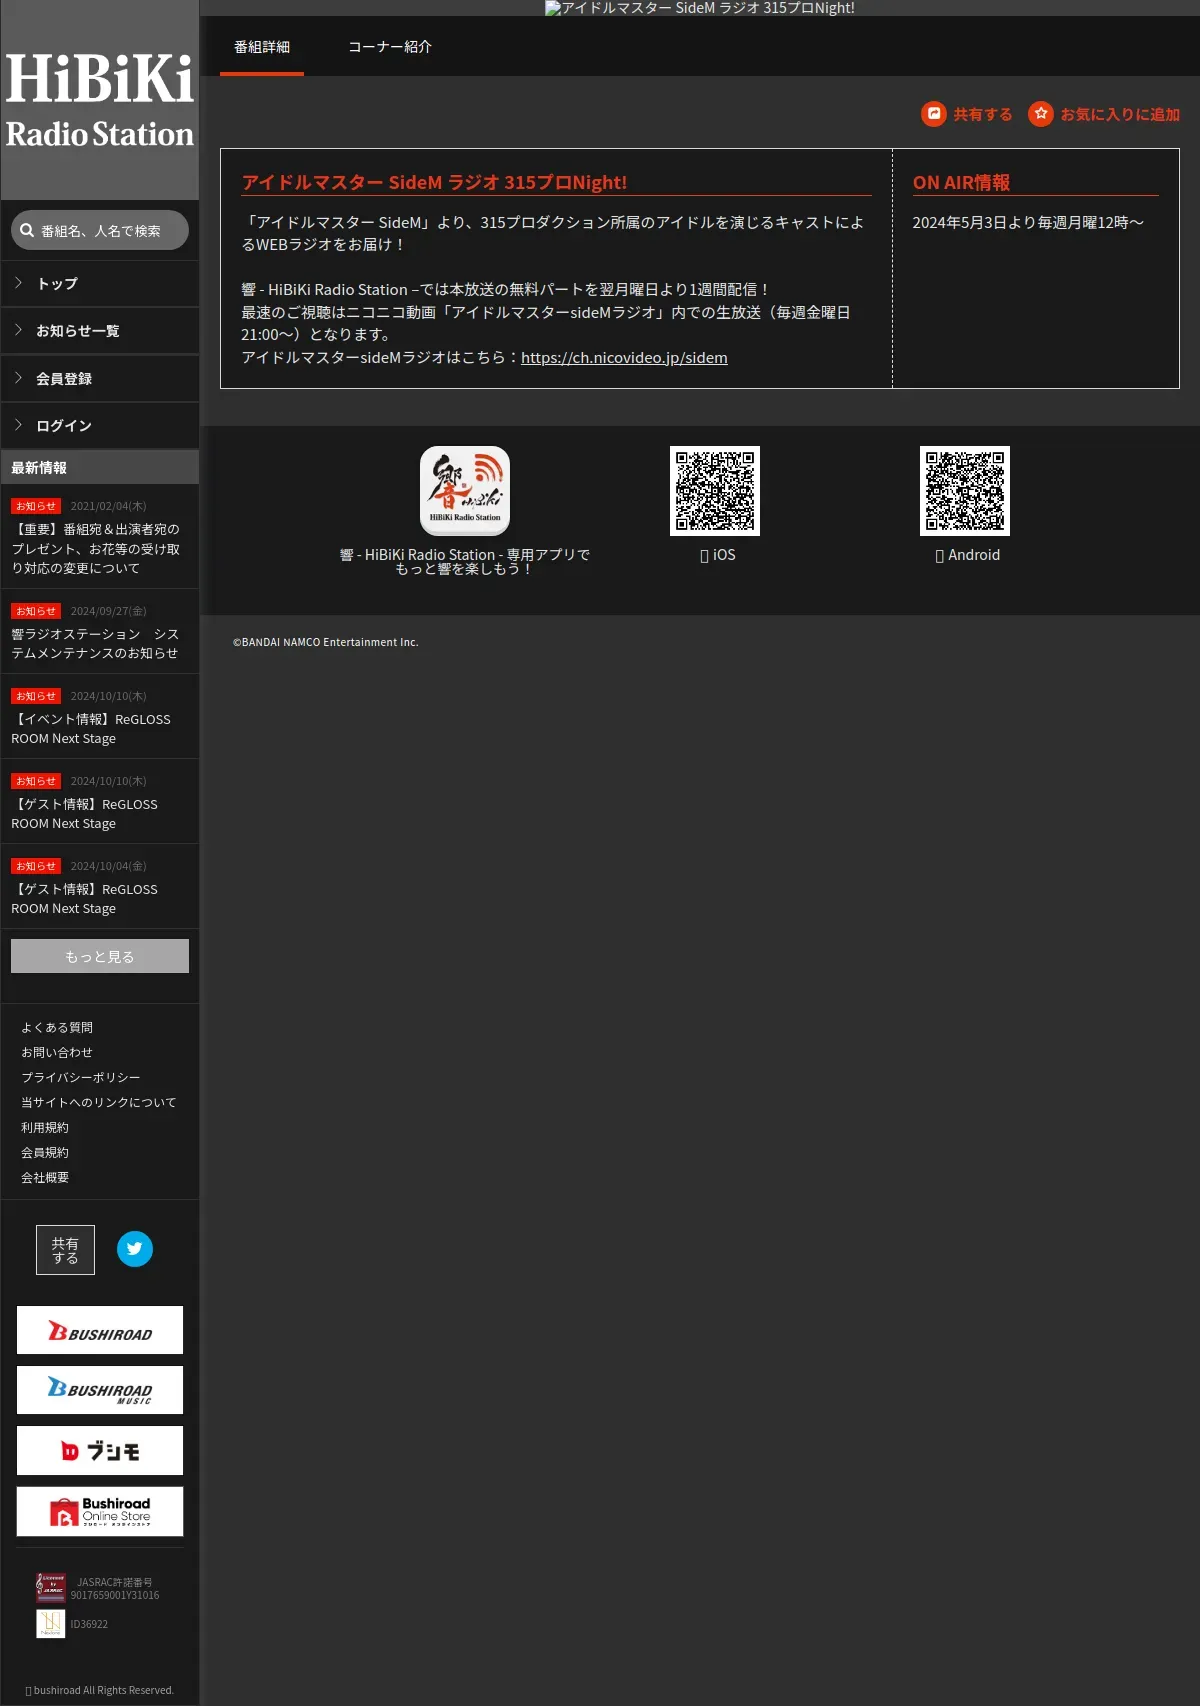Click the JASRAC license badge icon

tap(51, 1588)
